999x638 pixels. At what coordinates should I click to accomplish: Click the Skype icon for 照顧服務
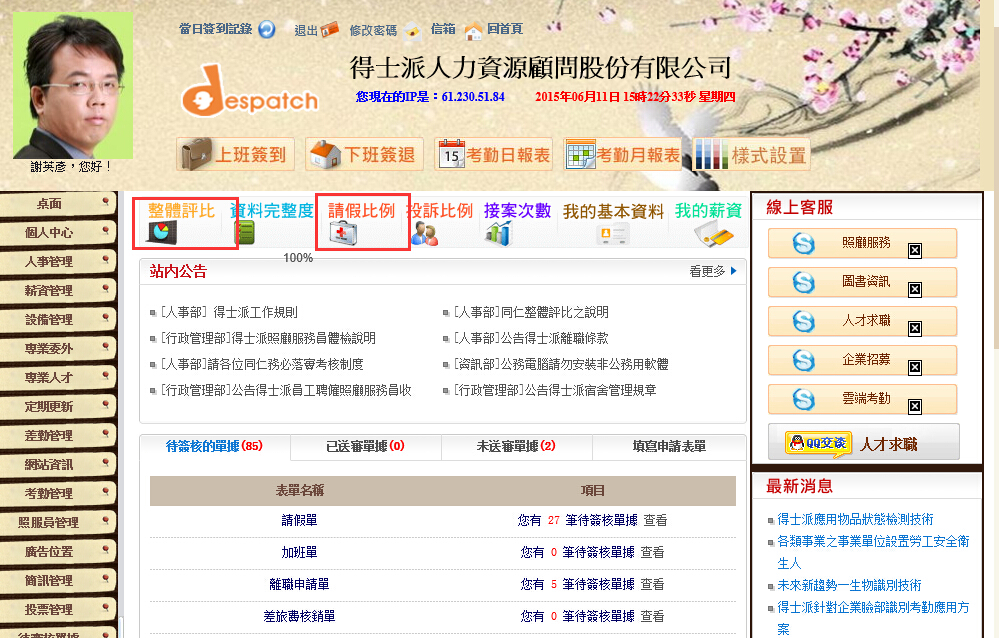coord(803,243)
